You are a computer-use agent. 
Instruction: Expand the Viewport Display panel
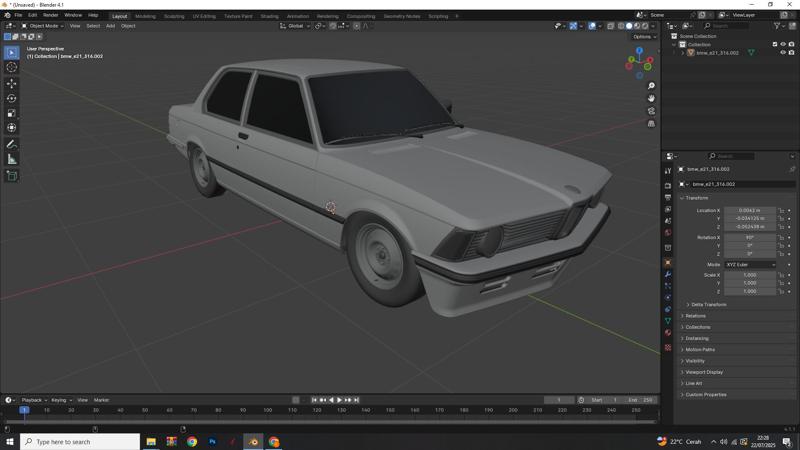[704, 372]
